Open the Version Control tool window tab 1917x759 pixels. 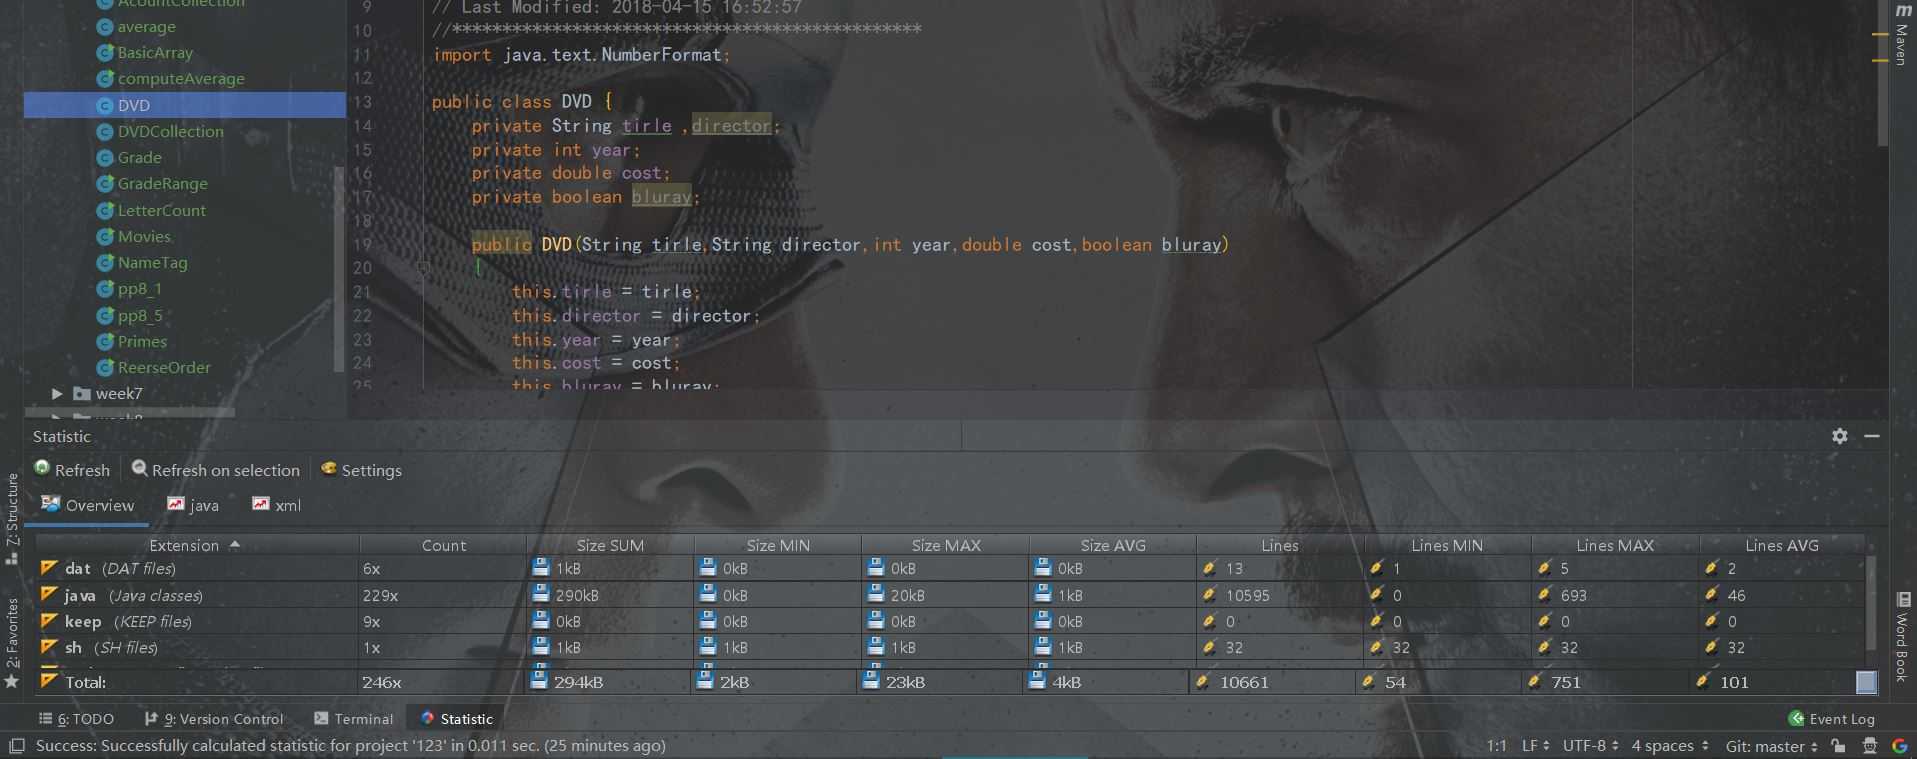point(214,719)
